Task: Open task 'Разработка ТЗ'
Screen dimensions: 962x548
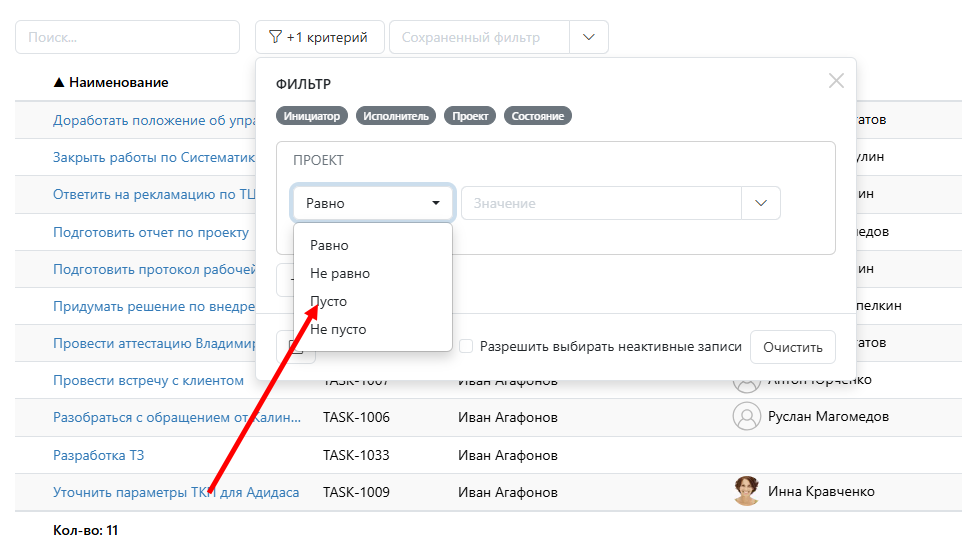Action: (99, 455)
